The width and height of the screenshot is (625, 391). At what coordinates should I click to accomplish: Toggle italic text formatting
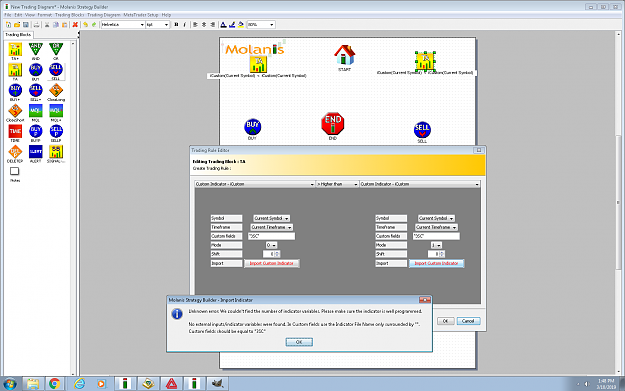[x=185, y=25]
